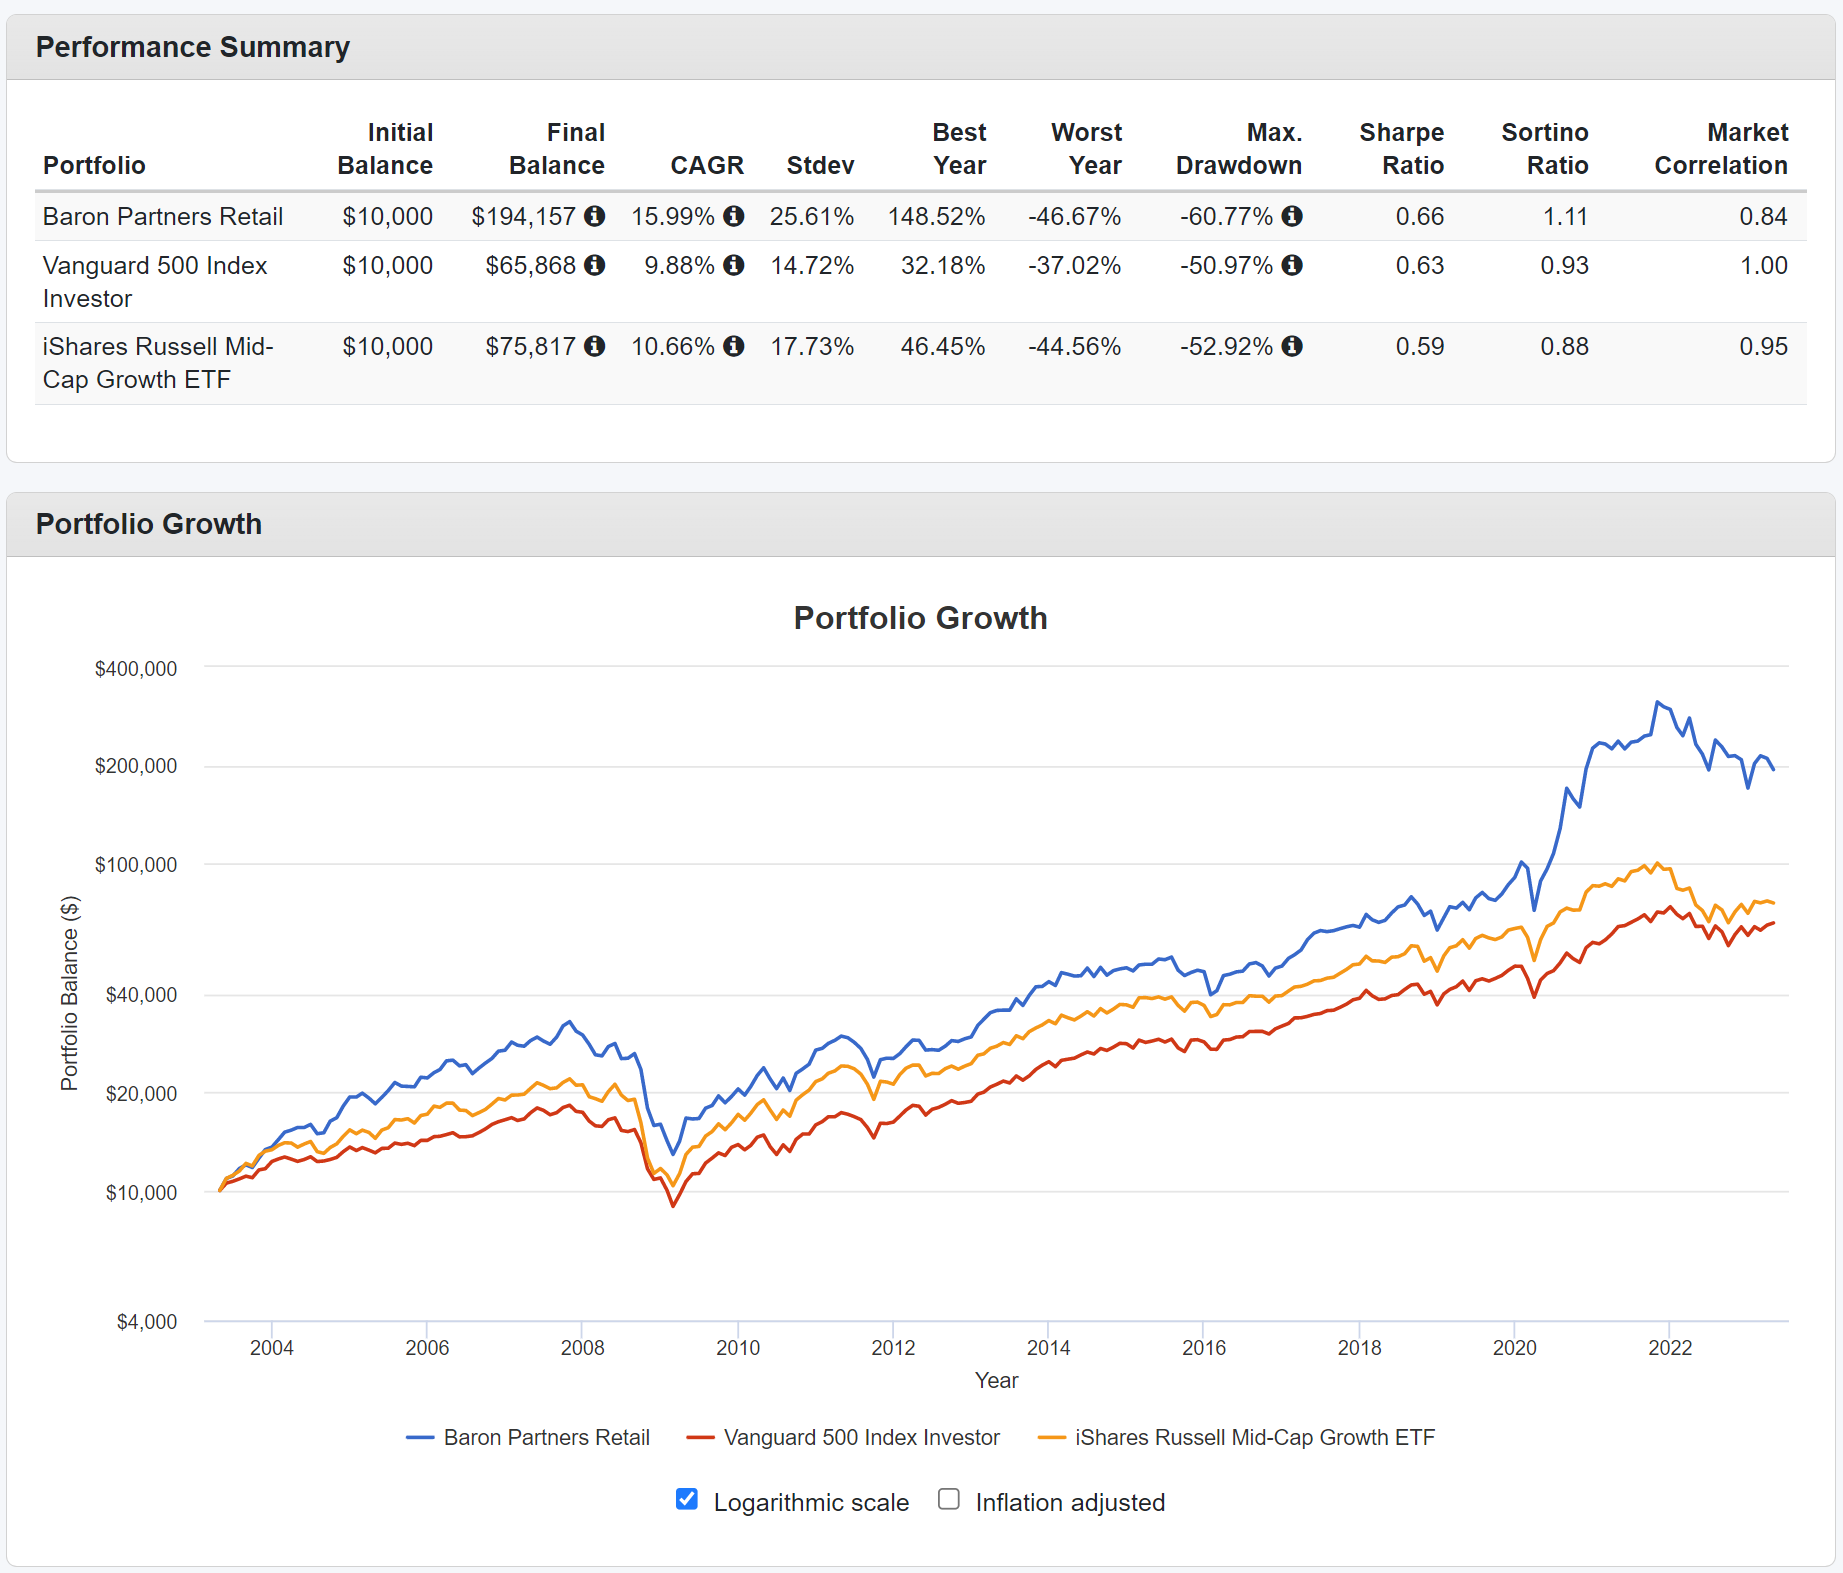Click the Sharpe Ratio column header

point(1400,148)
